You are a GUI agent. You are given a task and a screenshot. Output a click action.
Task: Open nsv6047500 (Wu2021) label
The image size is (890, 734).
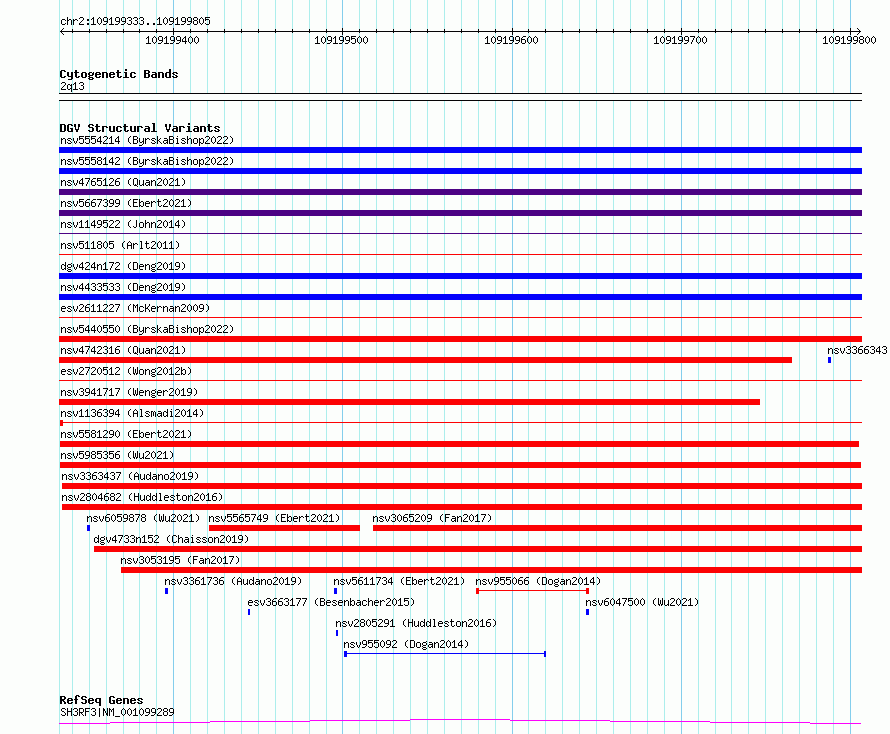[642, 602]
